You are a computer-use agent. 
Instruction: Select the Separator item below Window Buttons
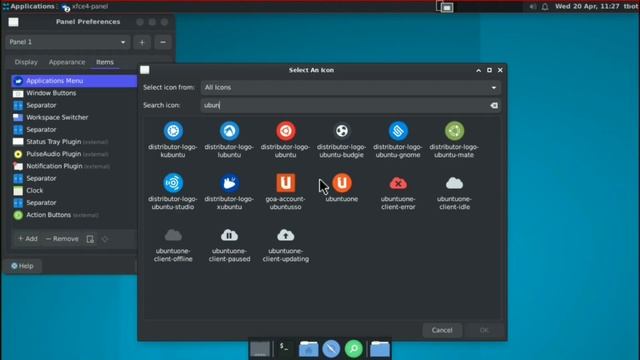74,105
